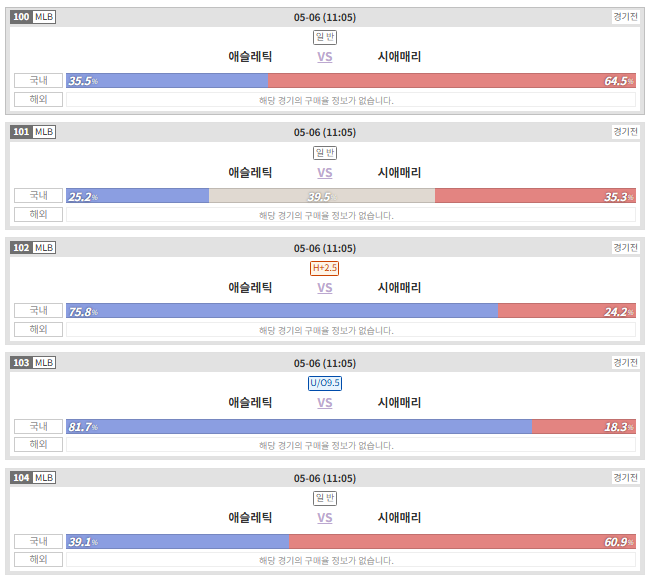Click the 100 MLB match number tag
The image size is (648, 579).
click(33, 17)
